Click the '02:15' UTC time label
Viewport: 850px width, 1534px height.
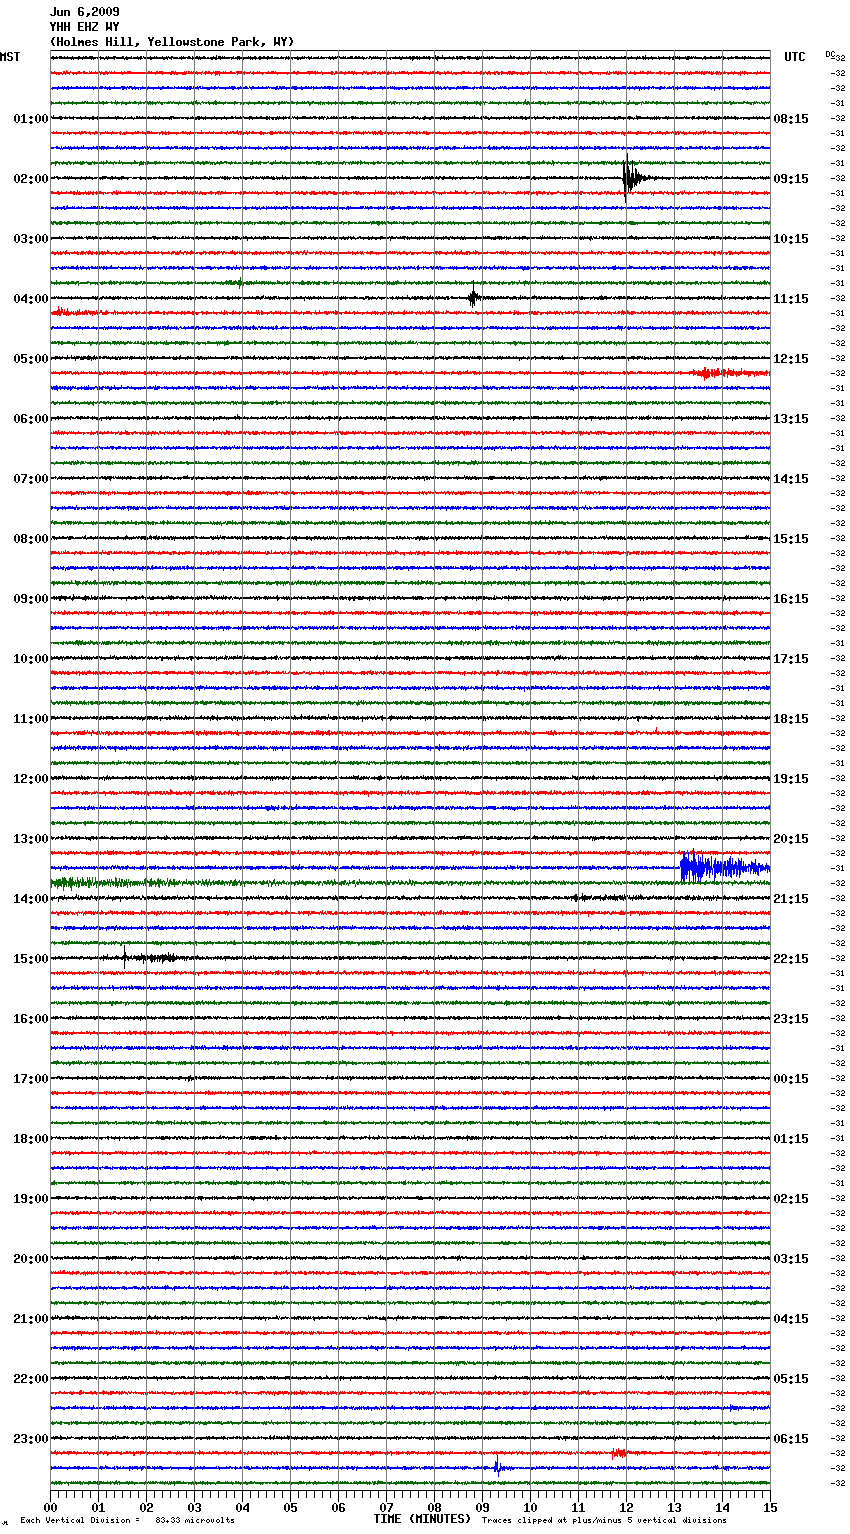791,1199
